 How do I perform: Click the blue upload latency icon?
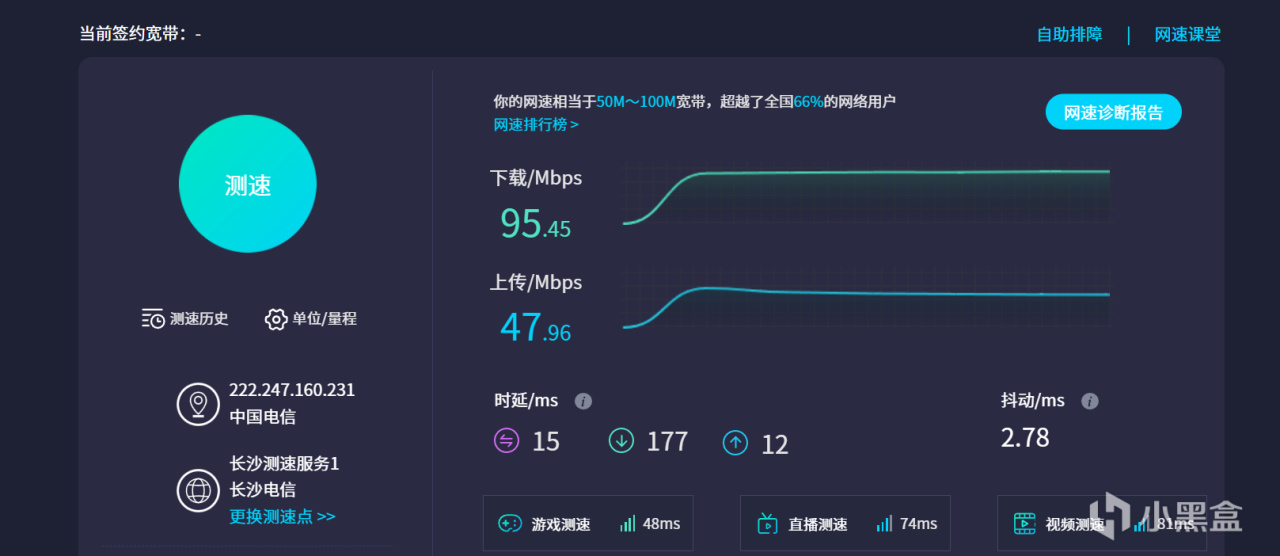[x=735, y=442]
